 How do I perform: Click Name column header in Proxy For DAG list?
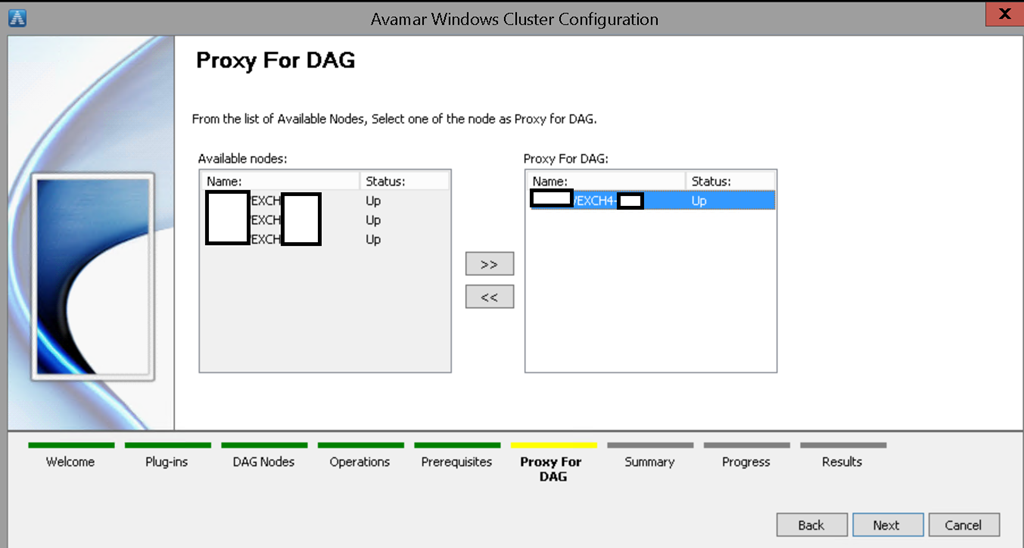(606, 181)
